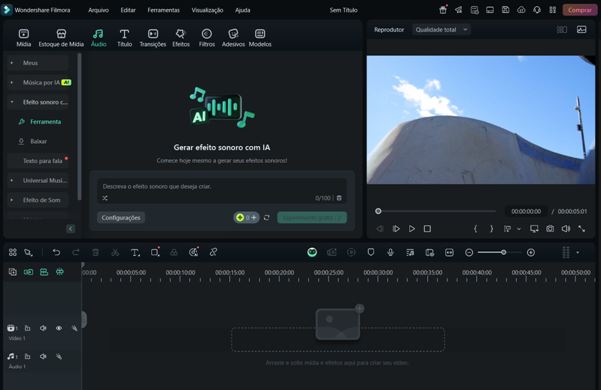The height and width of the screenshot is (390, 603).
Task: Expand the Universal Music category
Action: click(x=12, y=180)
